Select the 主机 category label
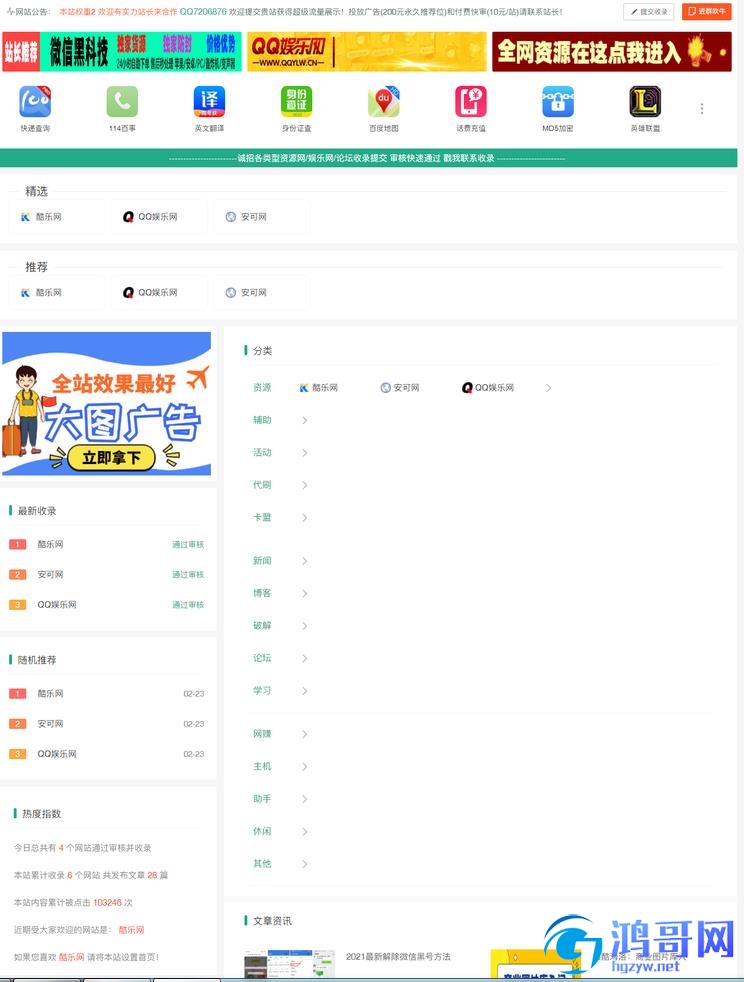This screenshot has height=982, width=744. pos(262,767)
